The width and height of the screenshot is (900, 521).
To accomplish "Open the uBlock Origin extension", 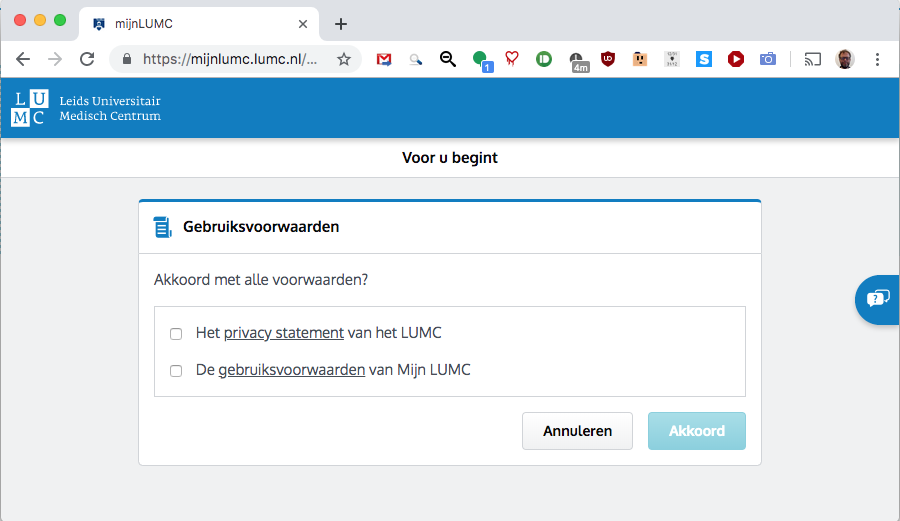I will [607, 59].
